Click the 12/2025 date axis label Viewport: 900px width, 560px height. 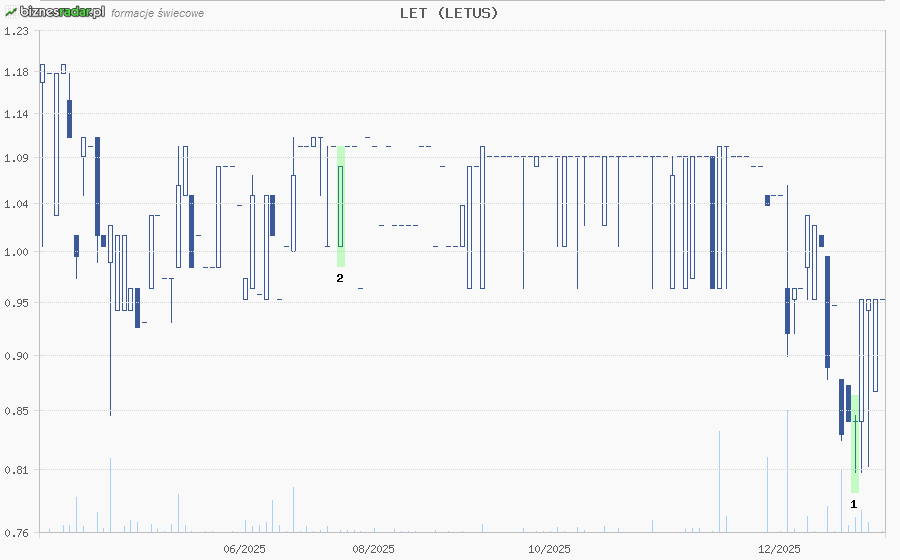pos(780,549)
